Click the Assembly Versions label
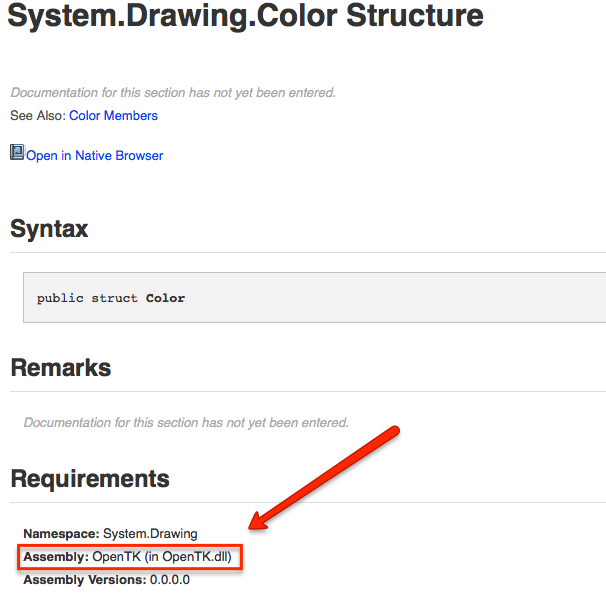Image resolution: width=606 pixels, height=600 pixels. coord(83,580)
